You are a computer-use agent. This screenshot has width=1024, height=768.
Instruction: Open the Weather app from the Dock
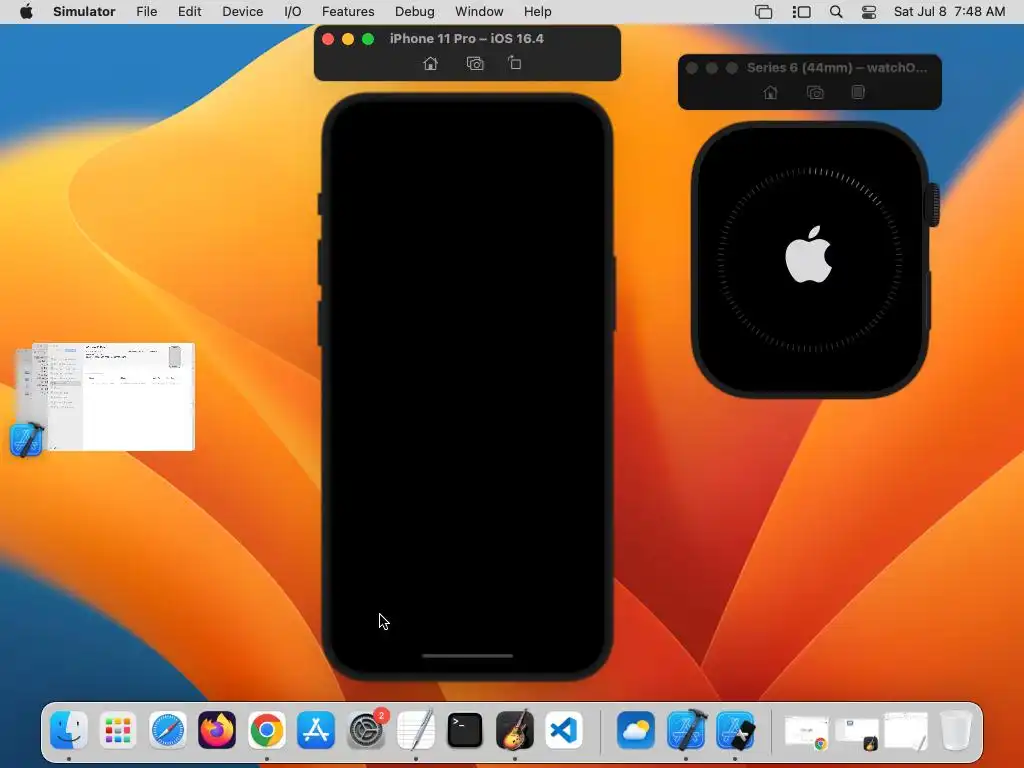[x=636, y=729]
